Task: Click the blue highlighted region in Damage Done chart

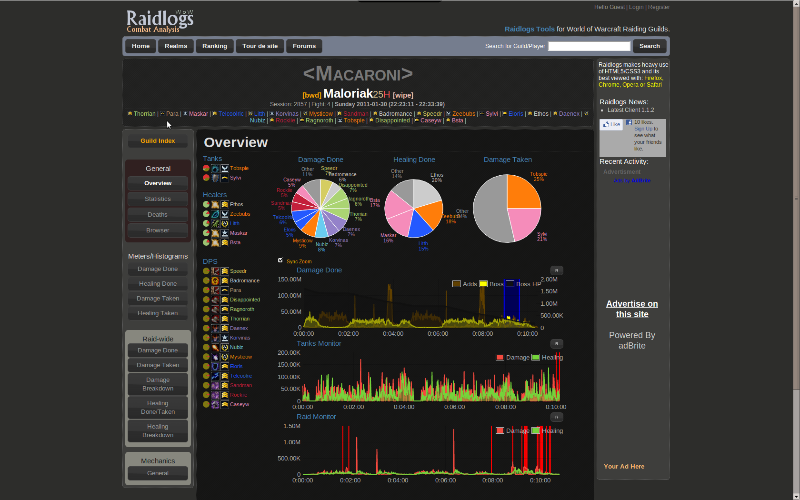Action: [x=512, y=301]
